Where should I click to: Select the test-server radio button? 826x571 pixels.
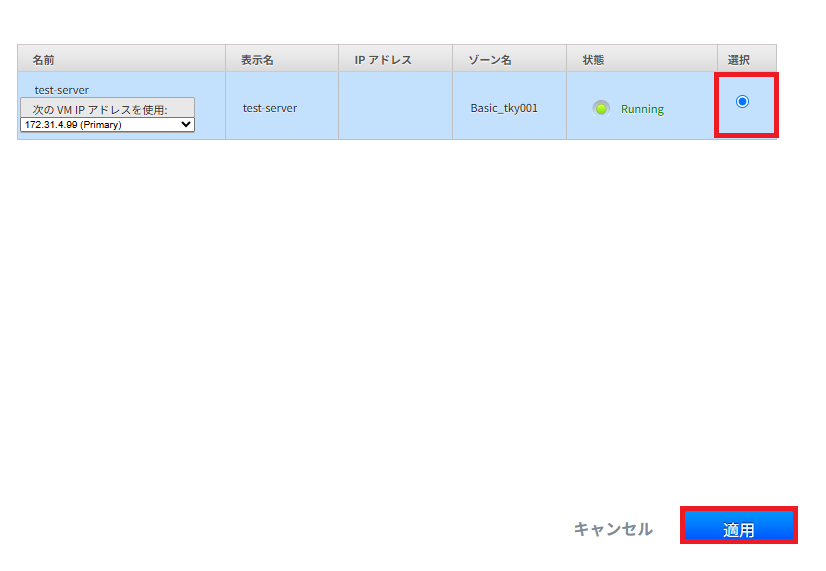pos(742,101)
